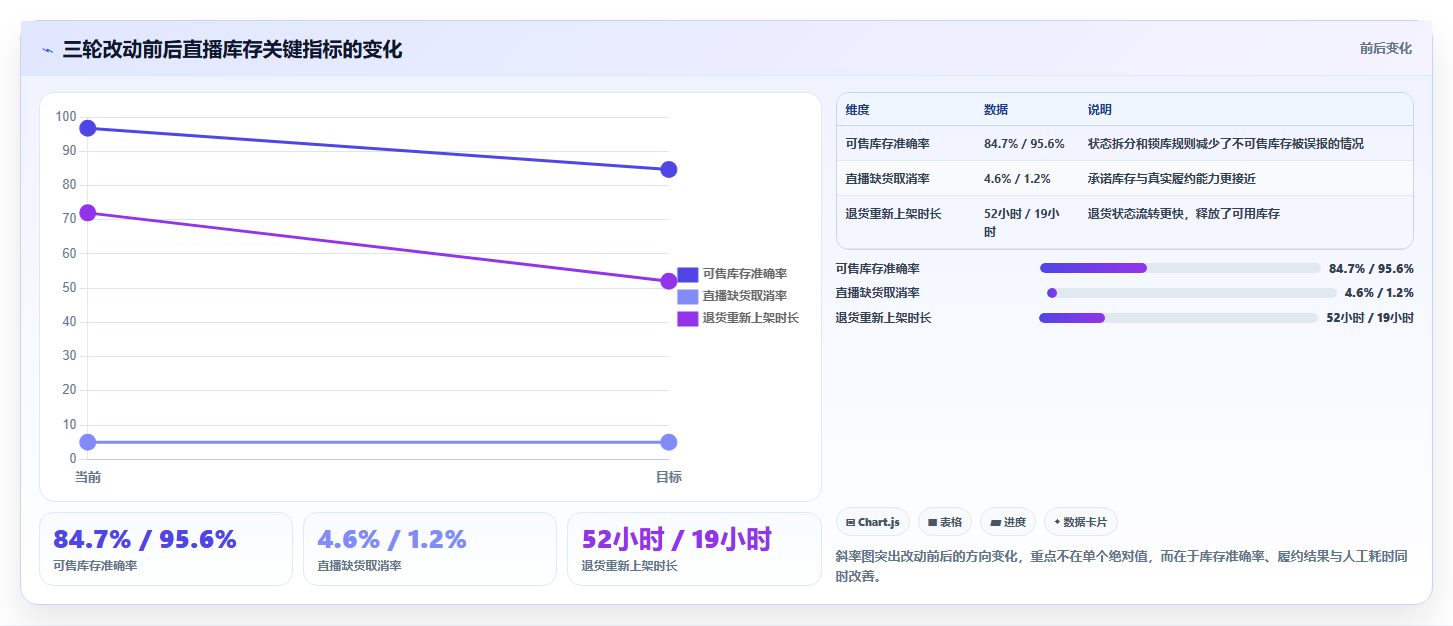Click the 4.6% / 1.2% progress value
Screen dimensions: 1453x626
[x=1379, y=293]
